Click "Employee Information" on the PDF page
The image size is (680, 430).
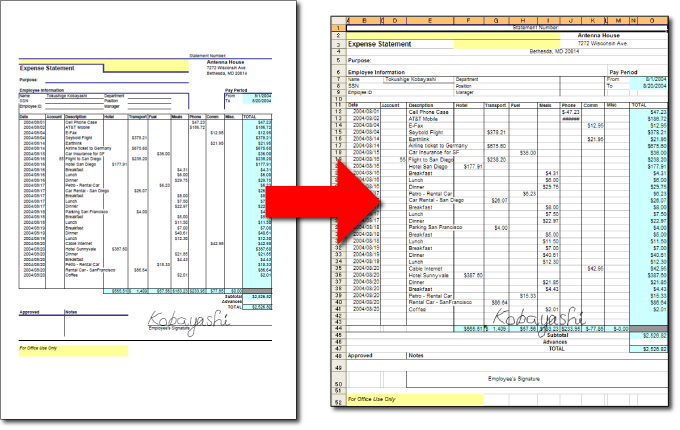click(x=42, y=90)
